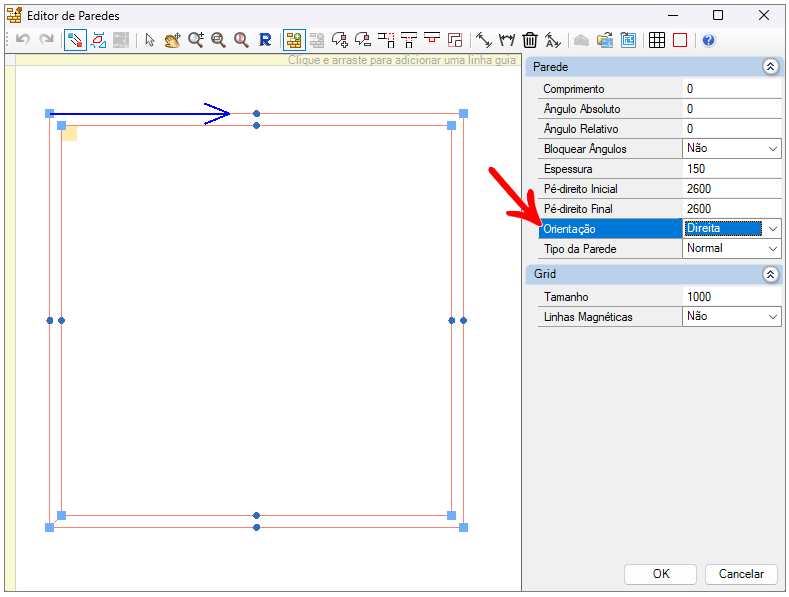Screen dimensions: 789x597
Task: Click the top wall outer midpoint handle
Action: pos(257,114)
